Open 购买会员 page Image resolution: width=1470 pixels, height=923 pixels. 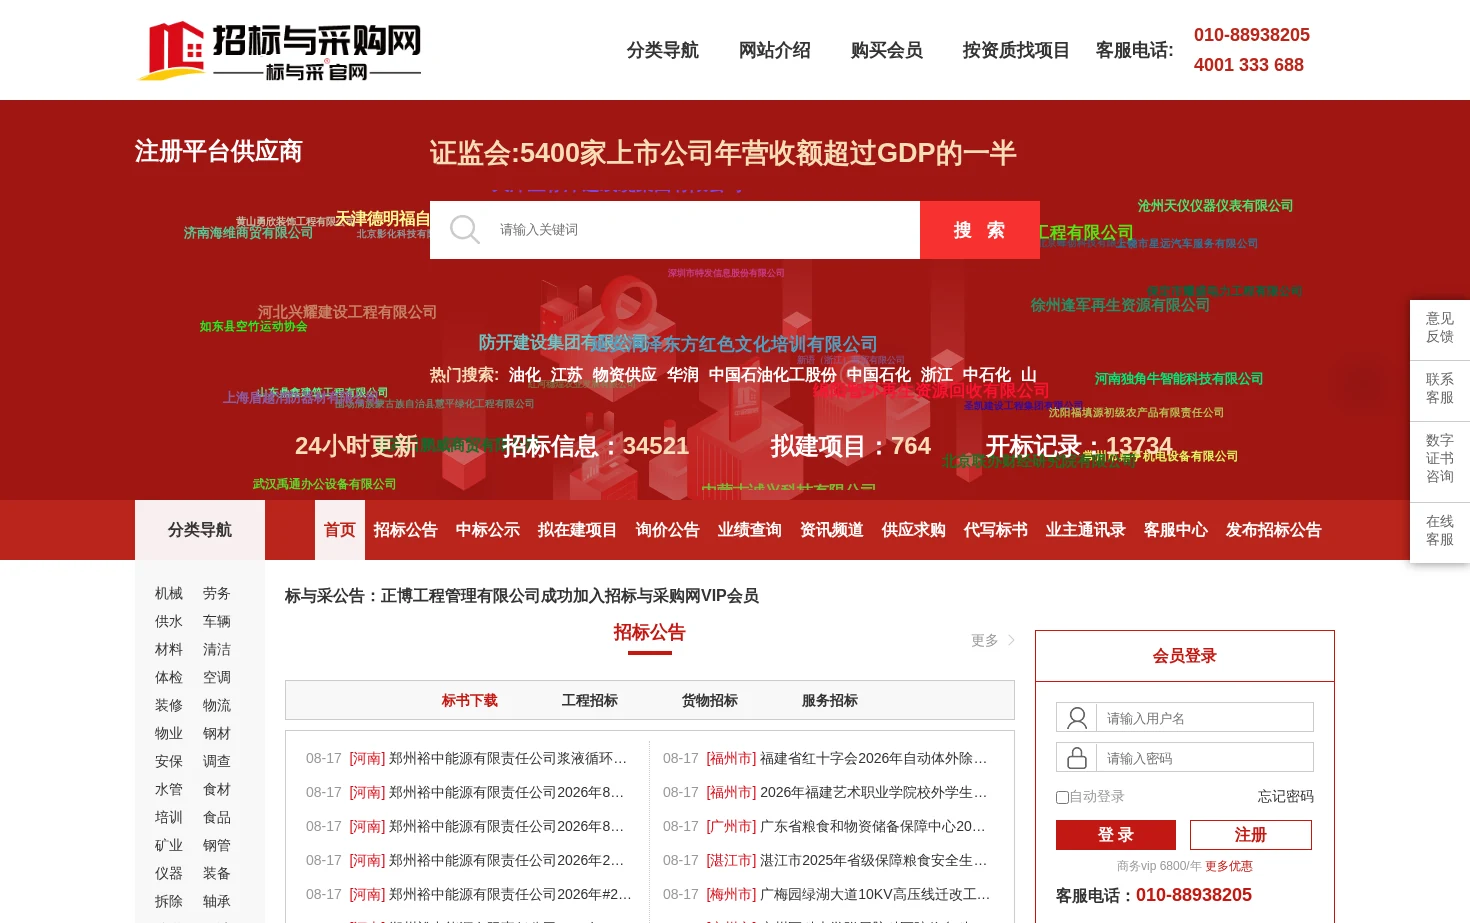click(x=887, y=50)
